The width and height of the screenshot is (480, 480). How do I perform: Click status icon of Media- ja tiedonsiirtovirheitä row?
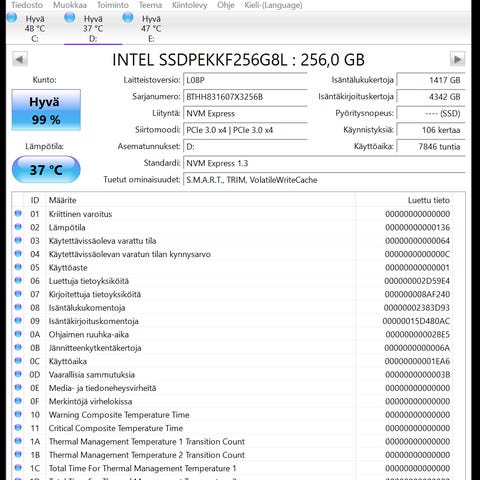18,387
